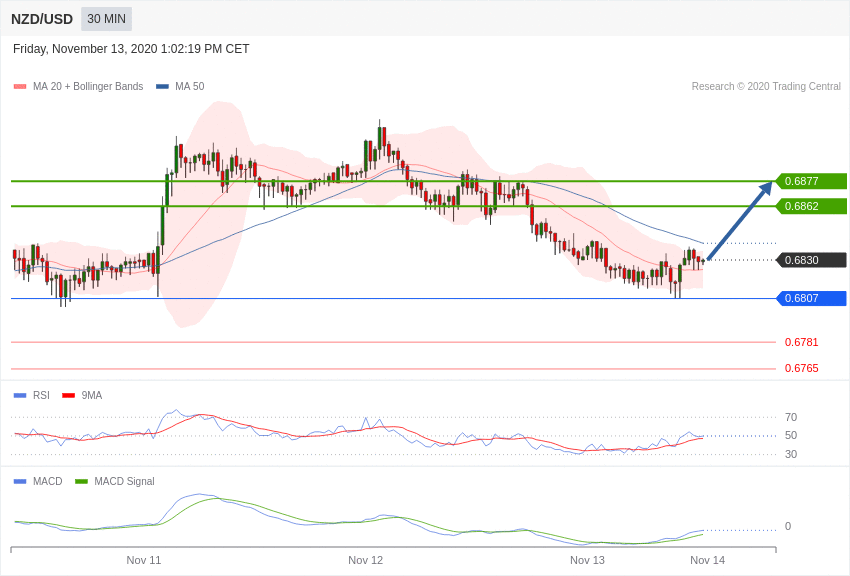Click the RSI 50 axis value
The image size is (850, 576).
tap(791, 435)
